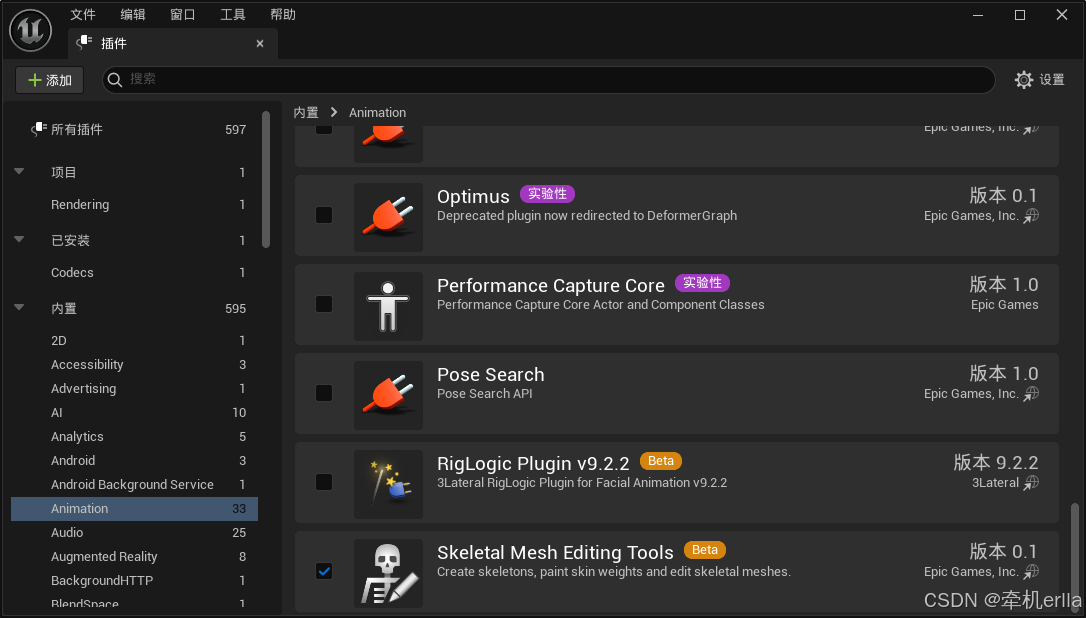Click the 版本 9.2.2 version label
The height and width of the screenshot is (618, 1086).
tap(996, 462)
